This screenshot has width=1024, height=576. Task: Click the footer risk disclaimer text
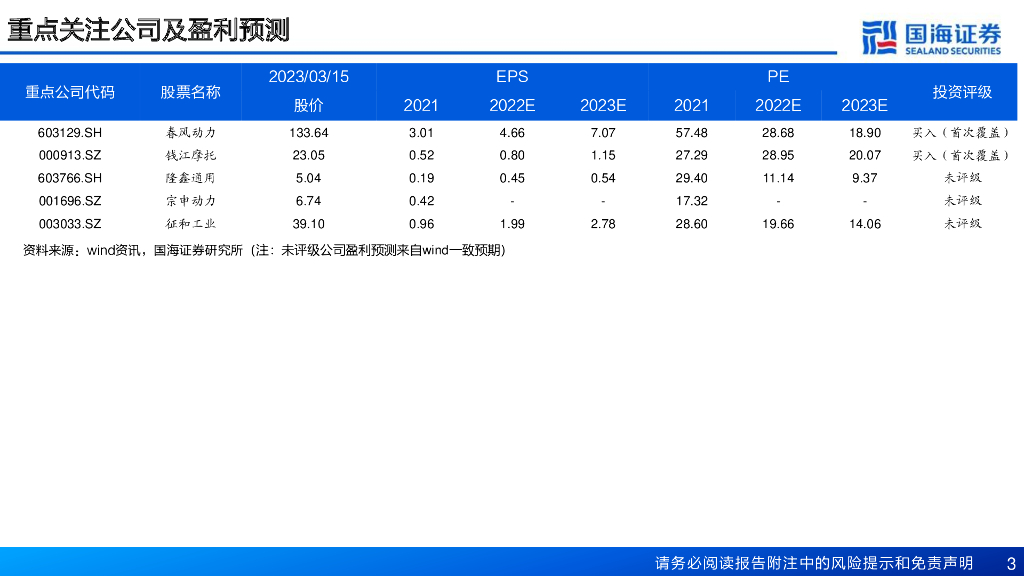point(814,563)
